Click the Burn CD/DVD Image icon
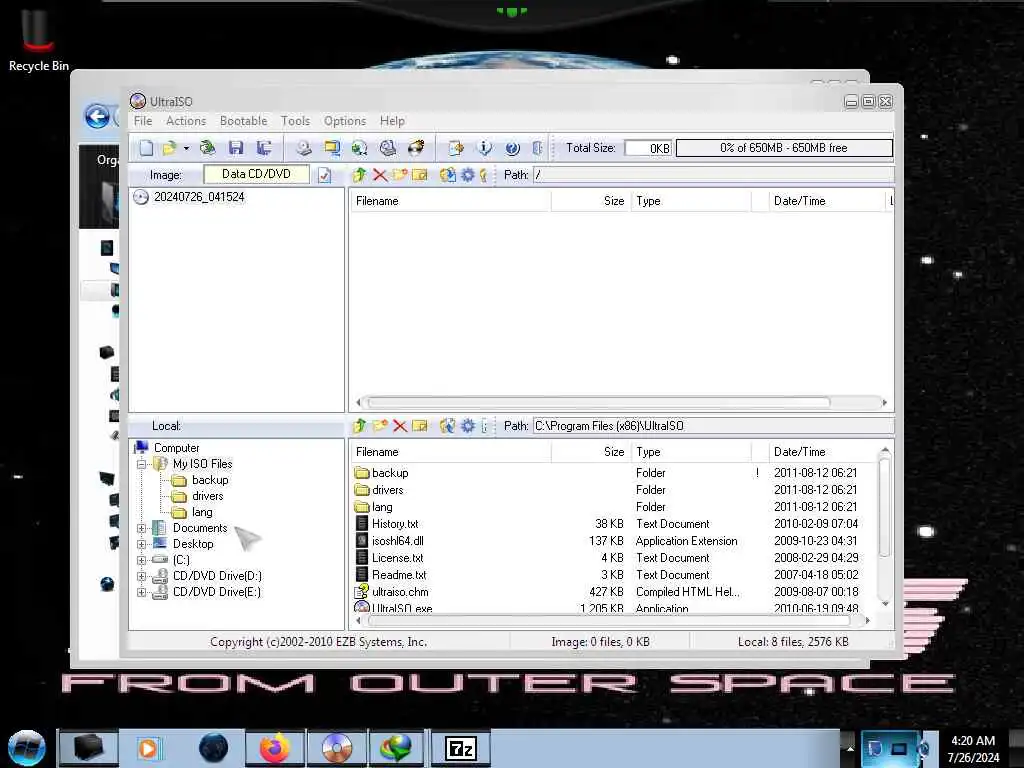 [416, 148]
